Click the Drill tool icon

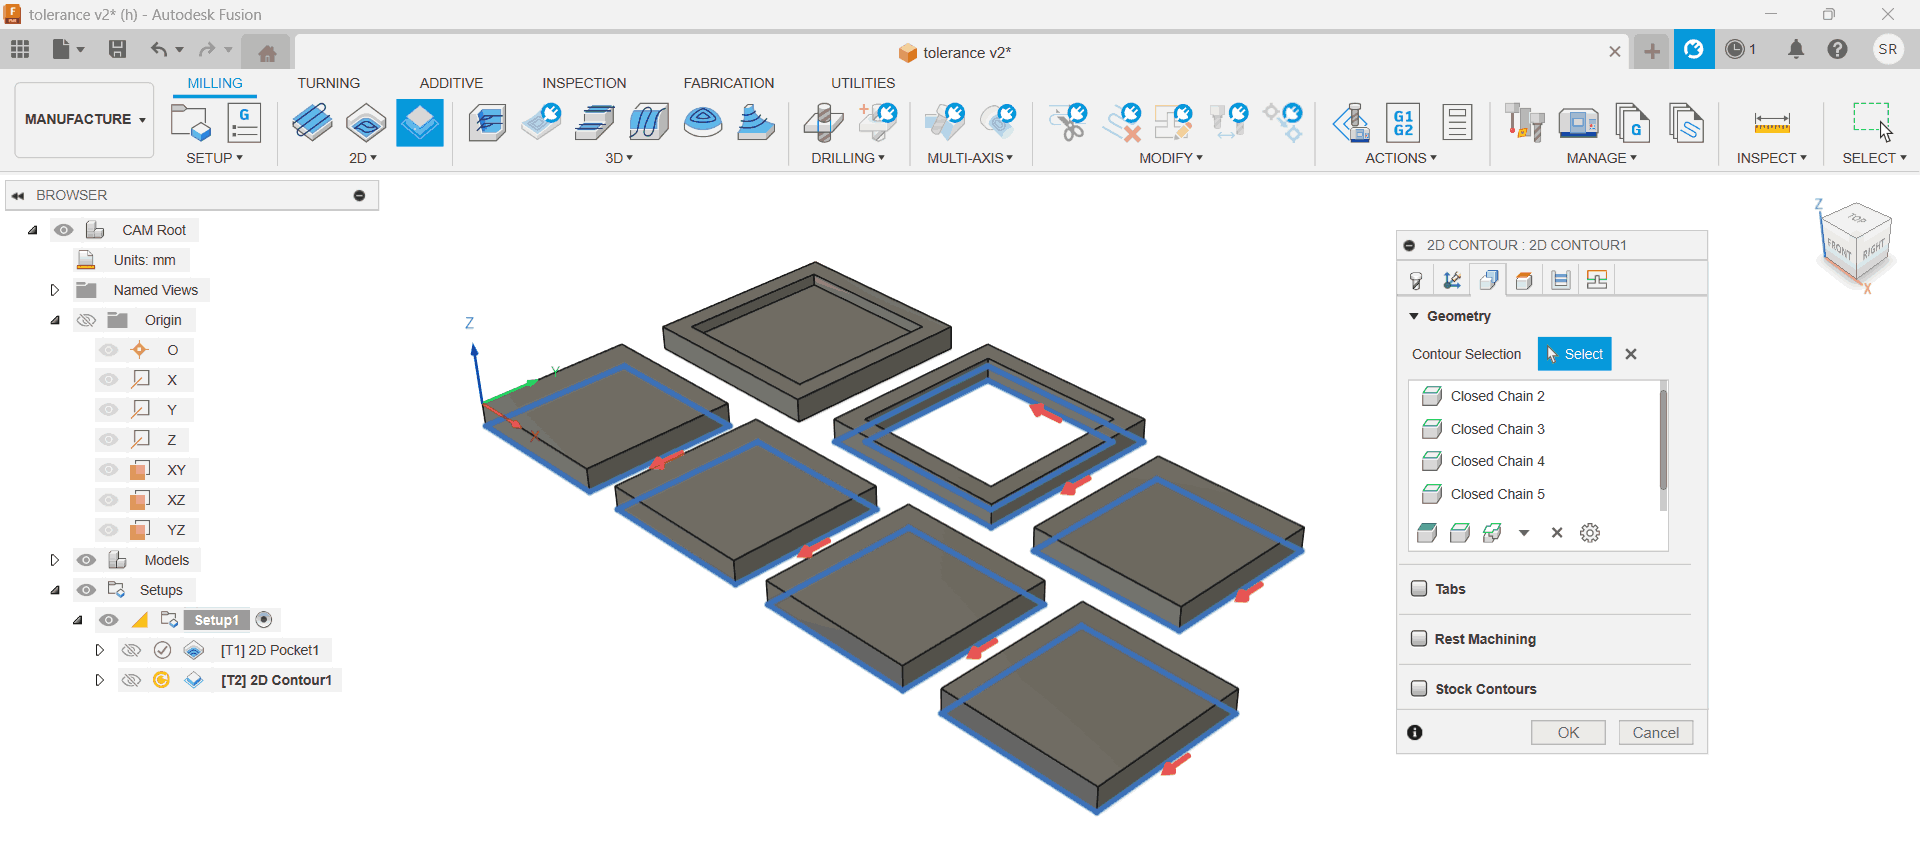(824, 123)
